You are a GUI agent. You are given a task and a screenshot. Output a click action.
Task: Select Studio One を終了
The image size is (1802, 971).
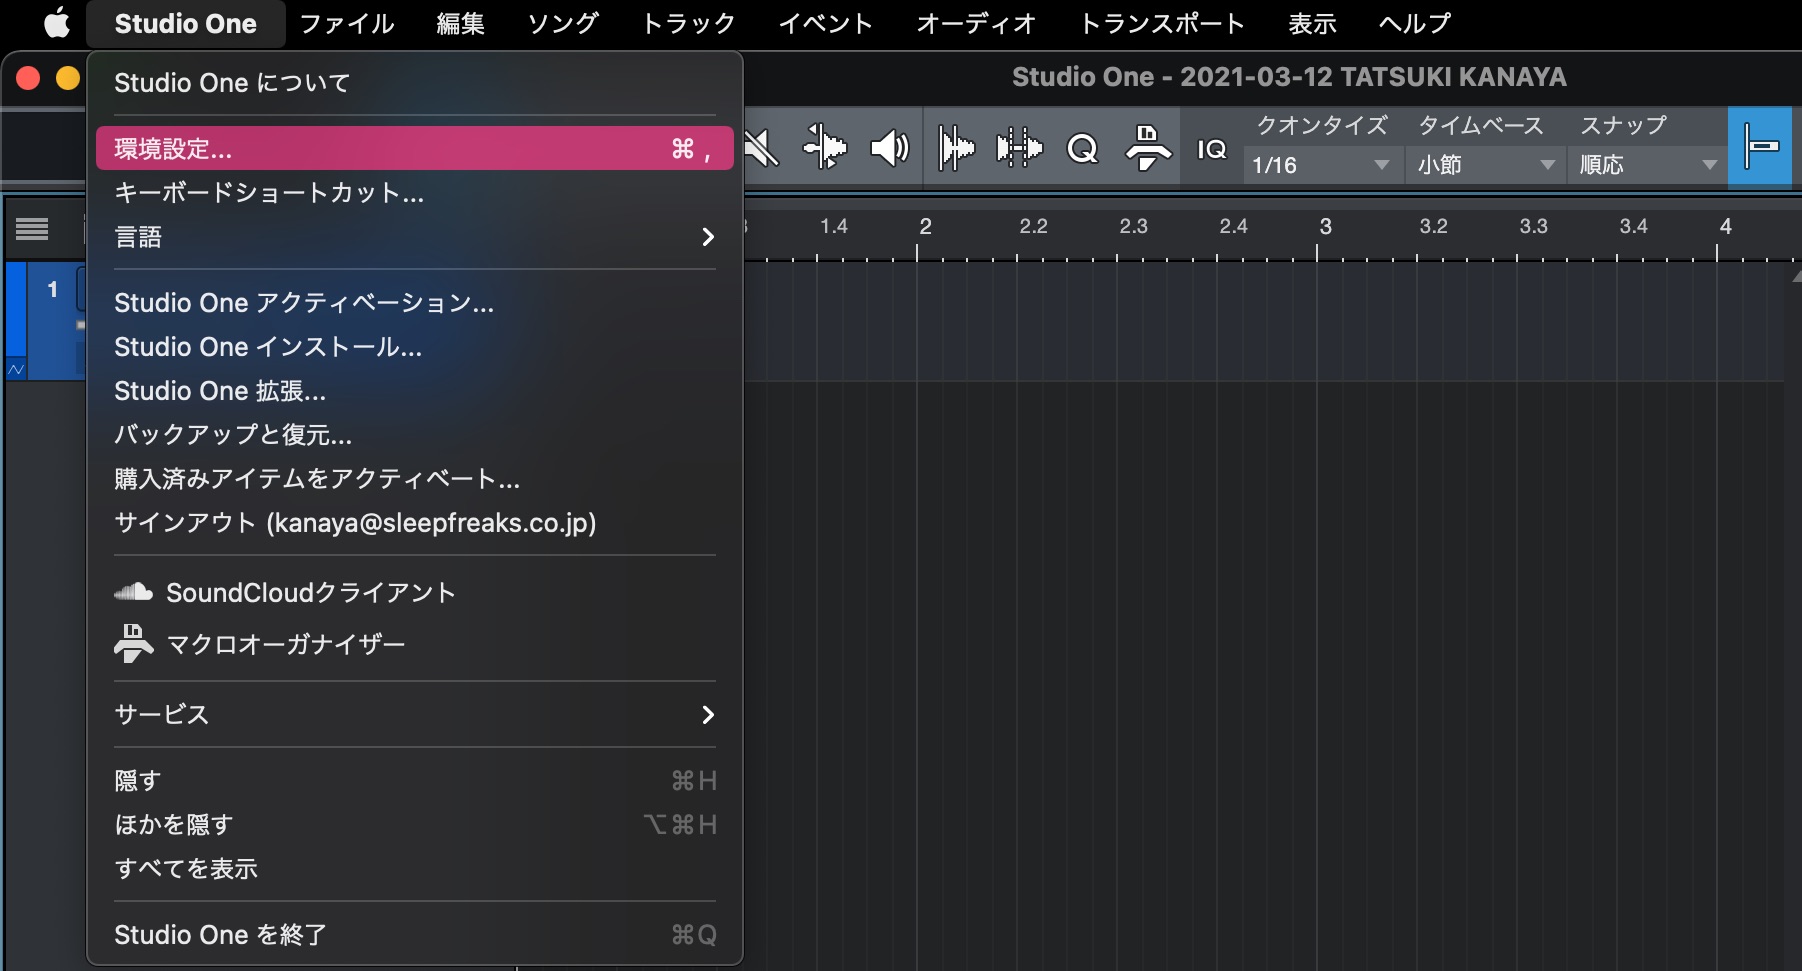pos(415,934)
